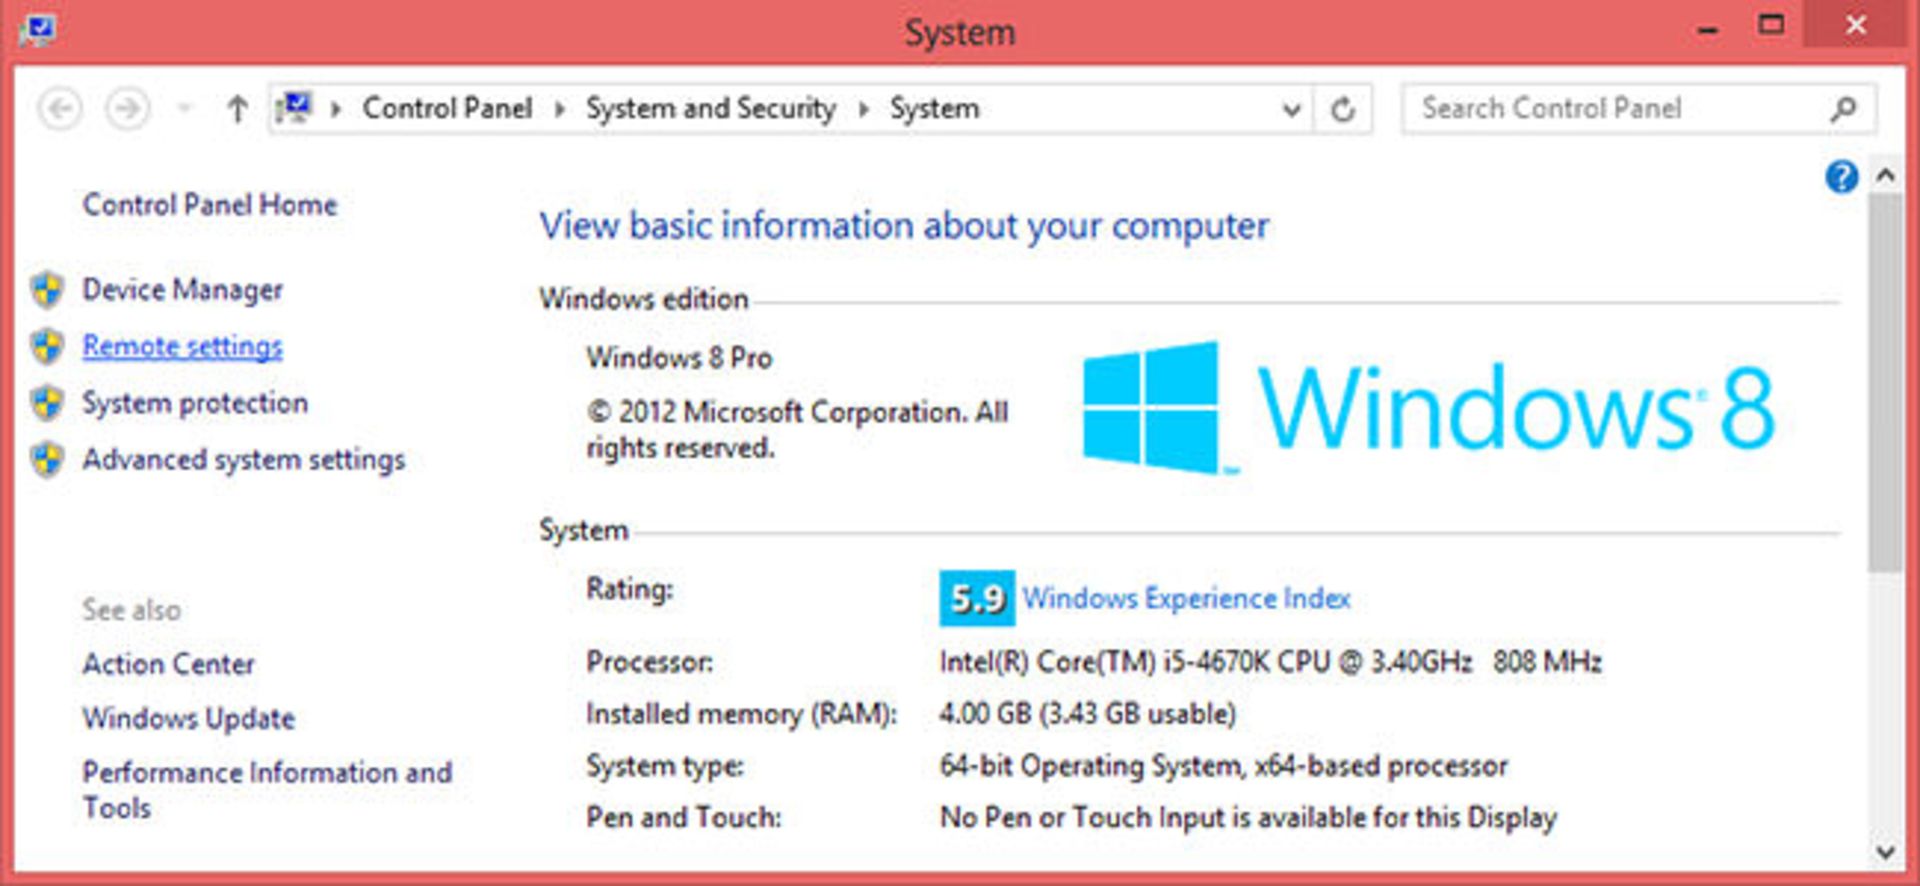Image resolution: width=1920 pixels, height=886 pixels.
Task: Open Action Center link
Action: 169,664
